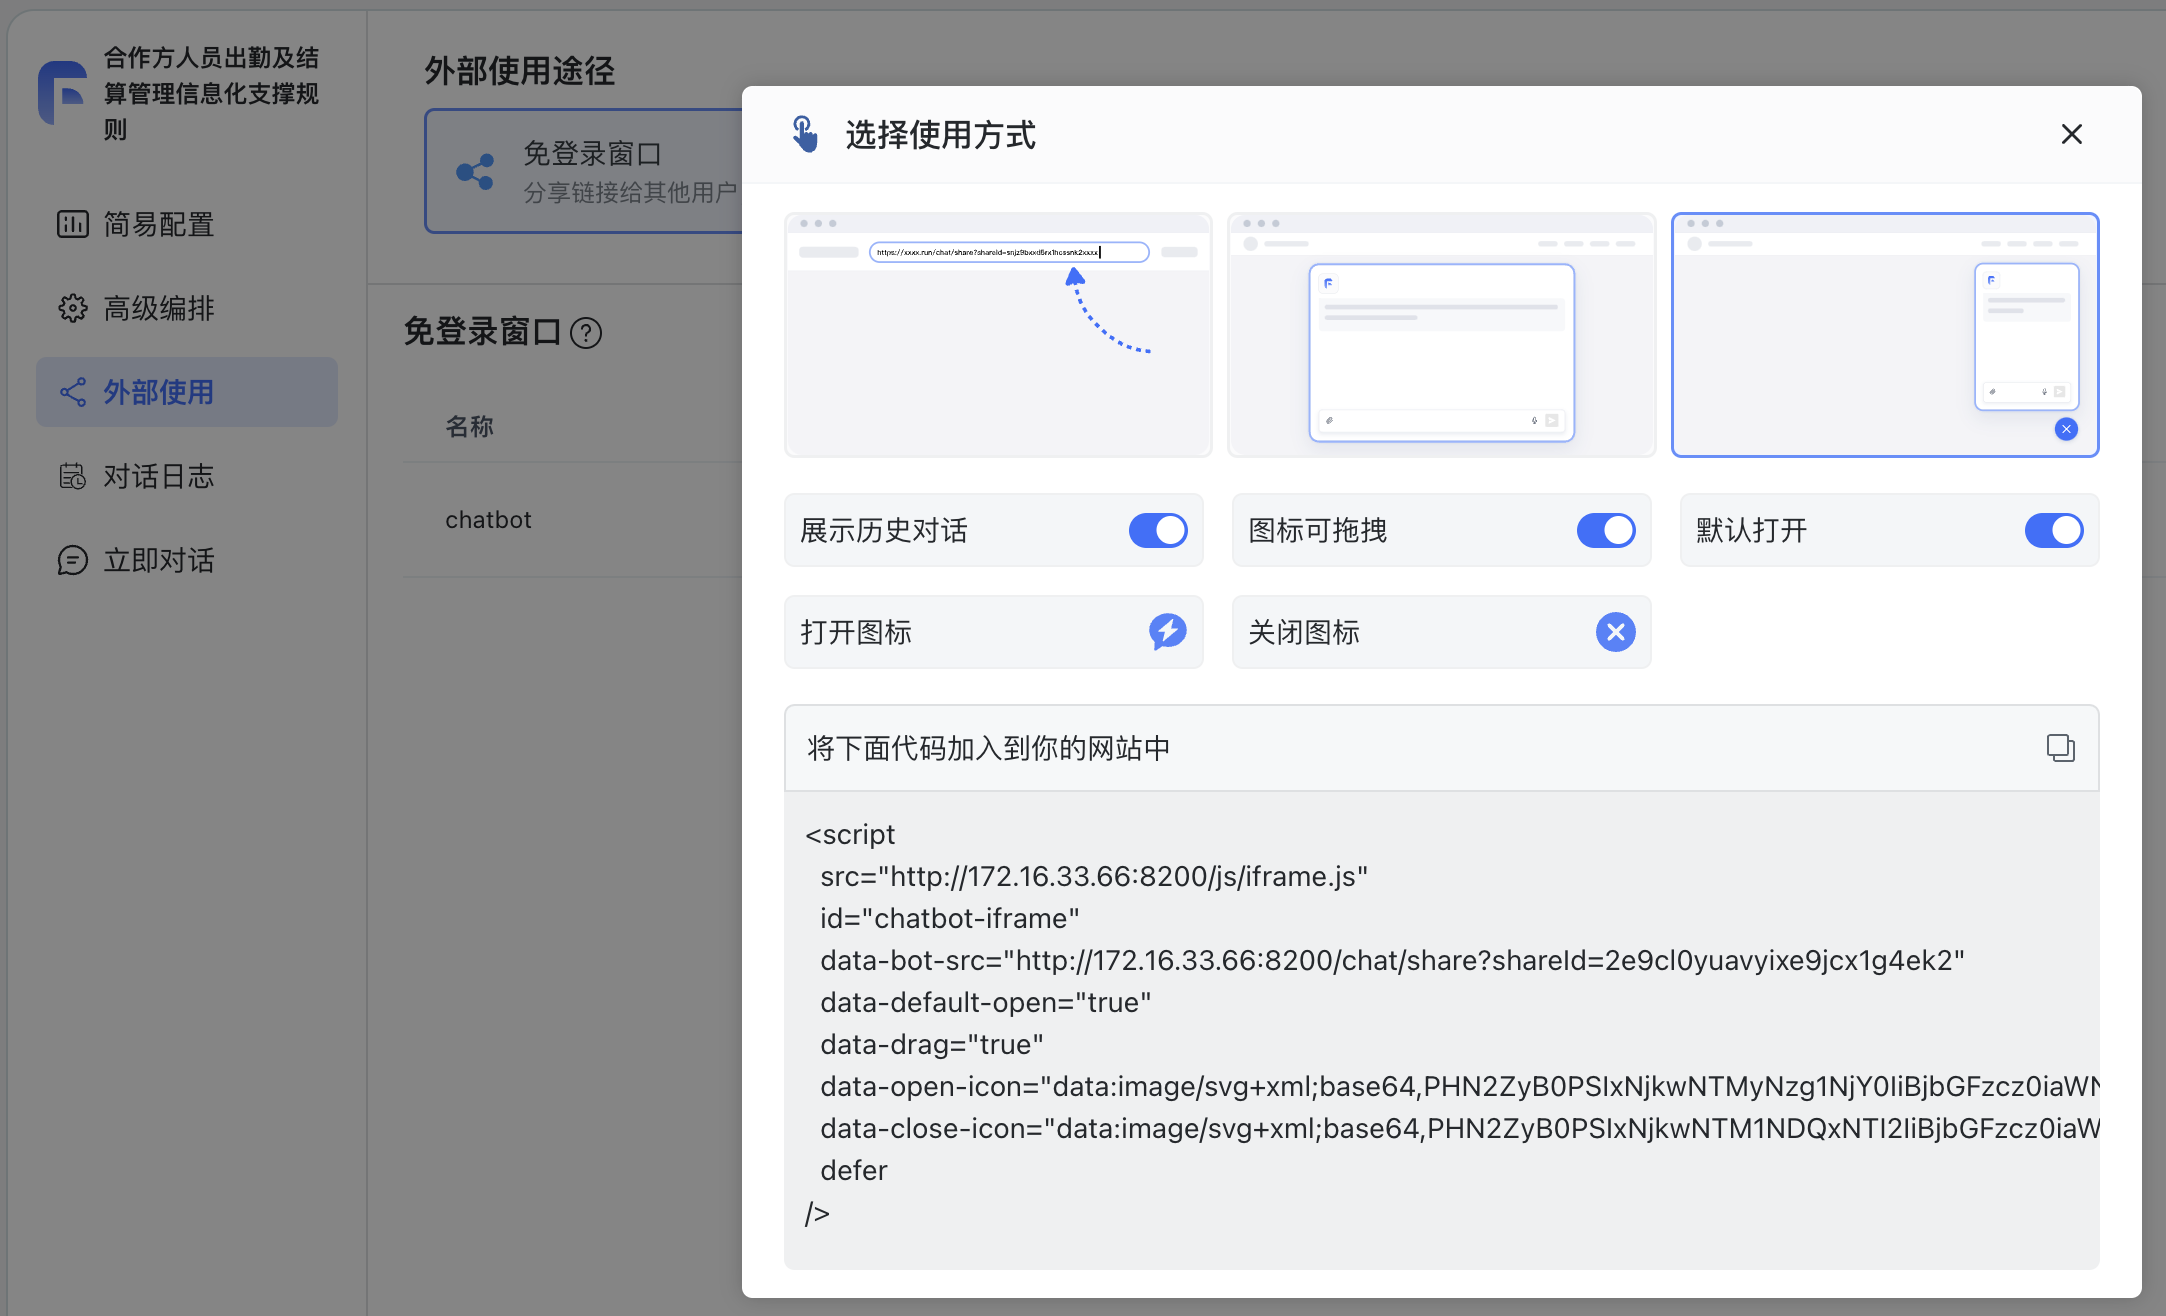Click the chatbot row in the table
The width and height of the screenshot is (2166, 1316).
489,520
